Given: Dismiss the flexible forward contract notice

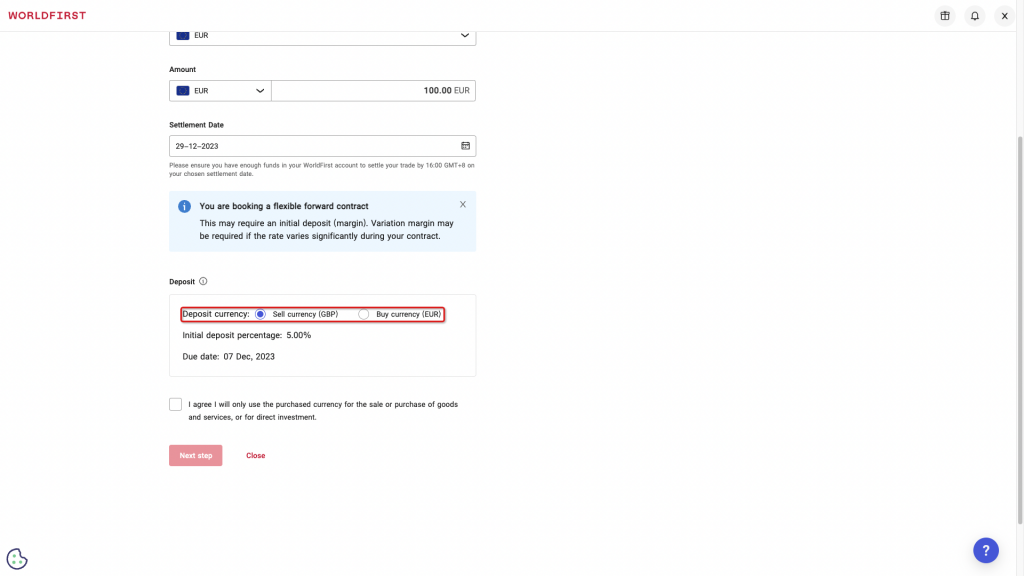Looking at the screenshot, I should coord(462,204).
